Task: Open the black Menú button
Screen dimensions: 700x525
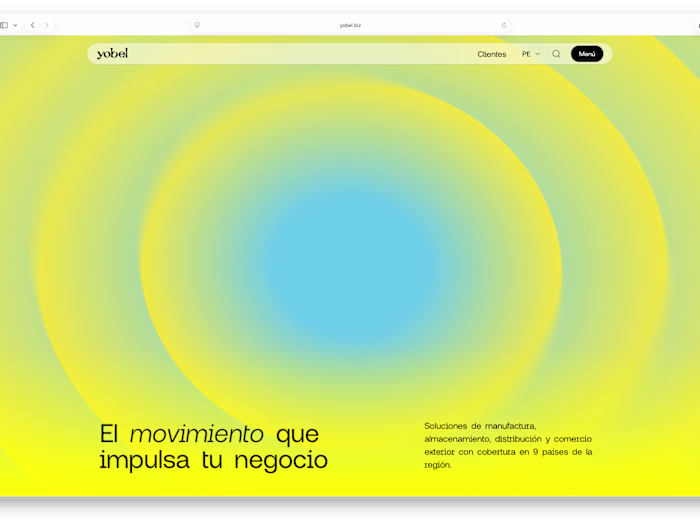Action: pos(587,54)
